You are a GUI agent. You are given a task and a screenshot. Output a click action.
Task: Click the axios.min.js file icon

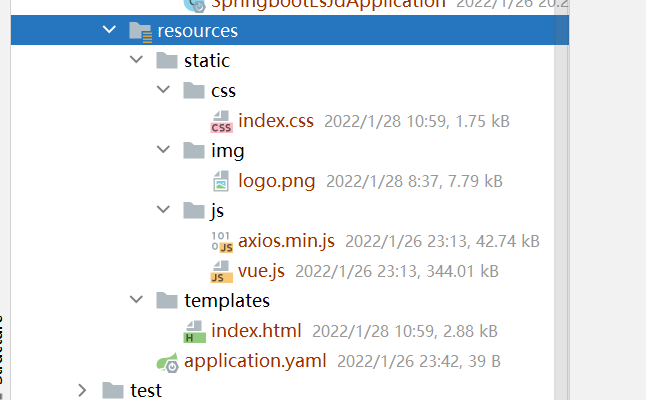pyautogui.click(x=221, y=241)
